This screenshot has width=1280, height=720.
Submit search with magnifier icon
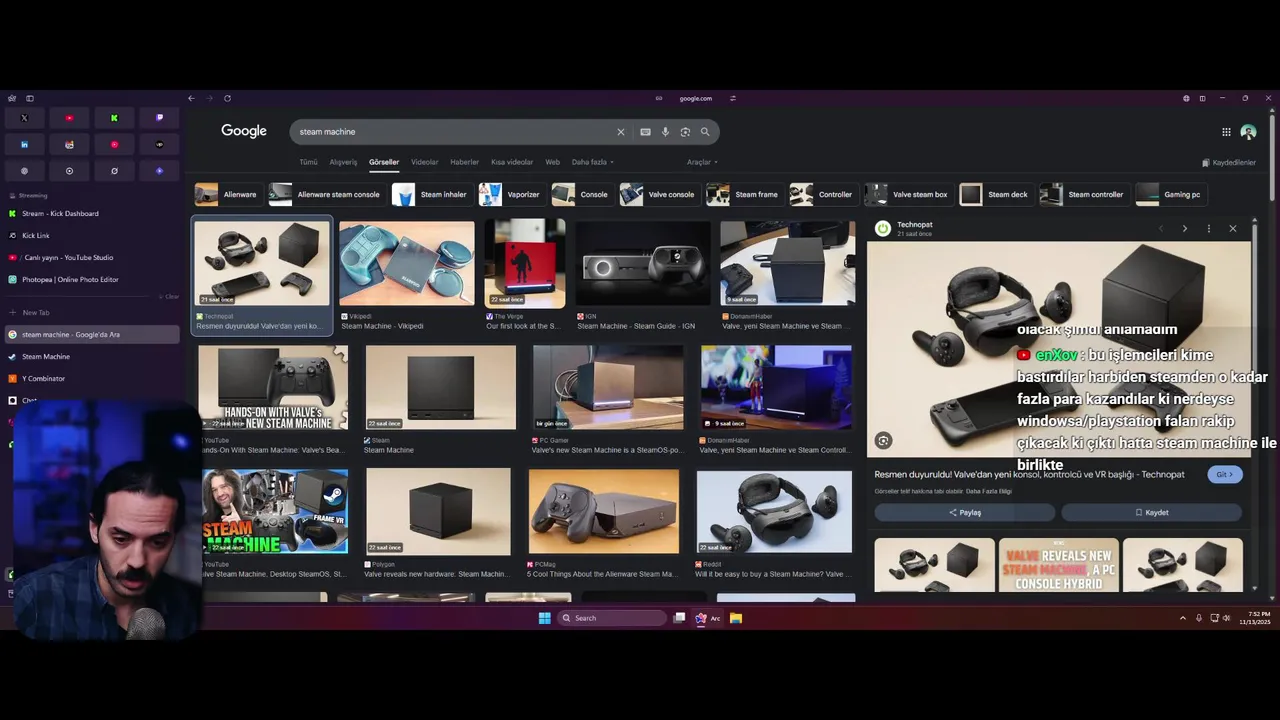(705, 132)
